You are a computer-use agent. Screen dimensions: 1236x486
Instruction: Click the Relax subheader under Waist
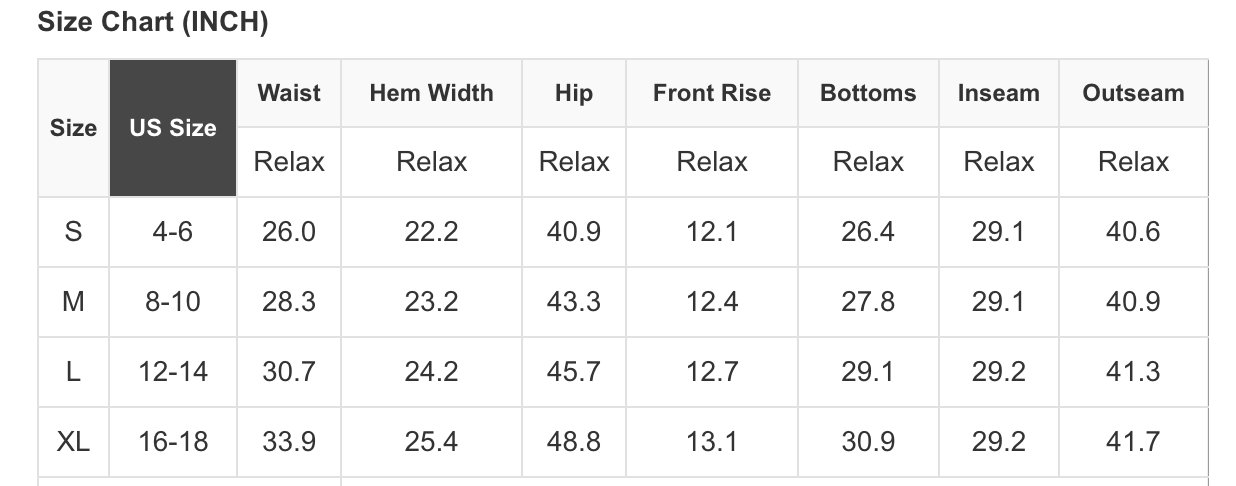point(289,162)
